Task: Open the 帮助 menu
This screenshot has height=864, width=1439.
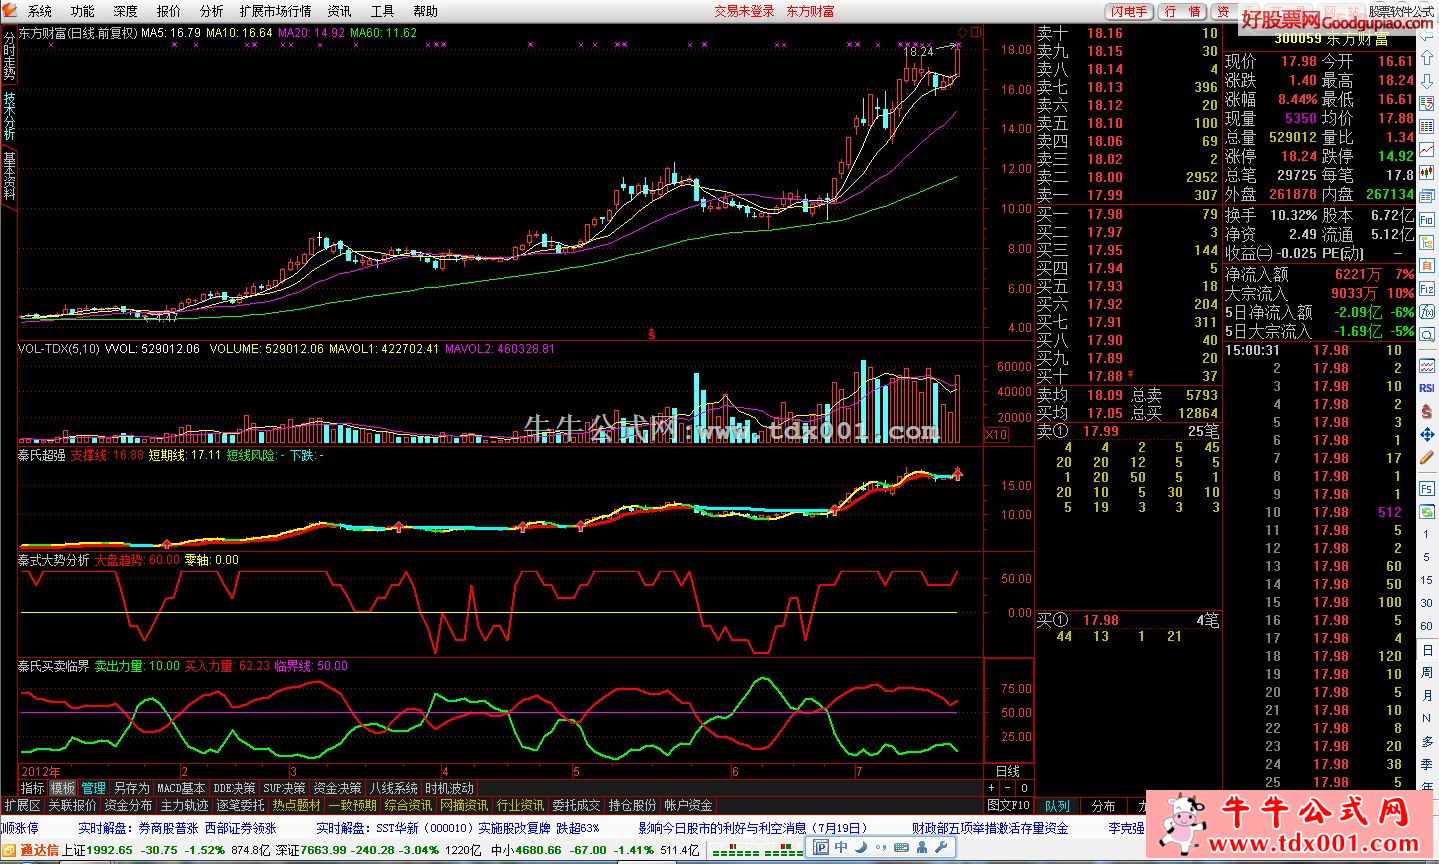Action: click(425, 11)
